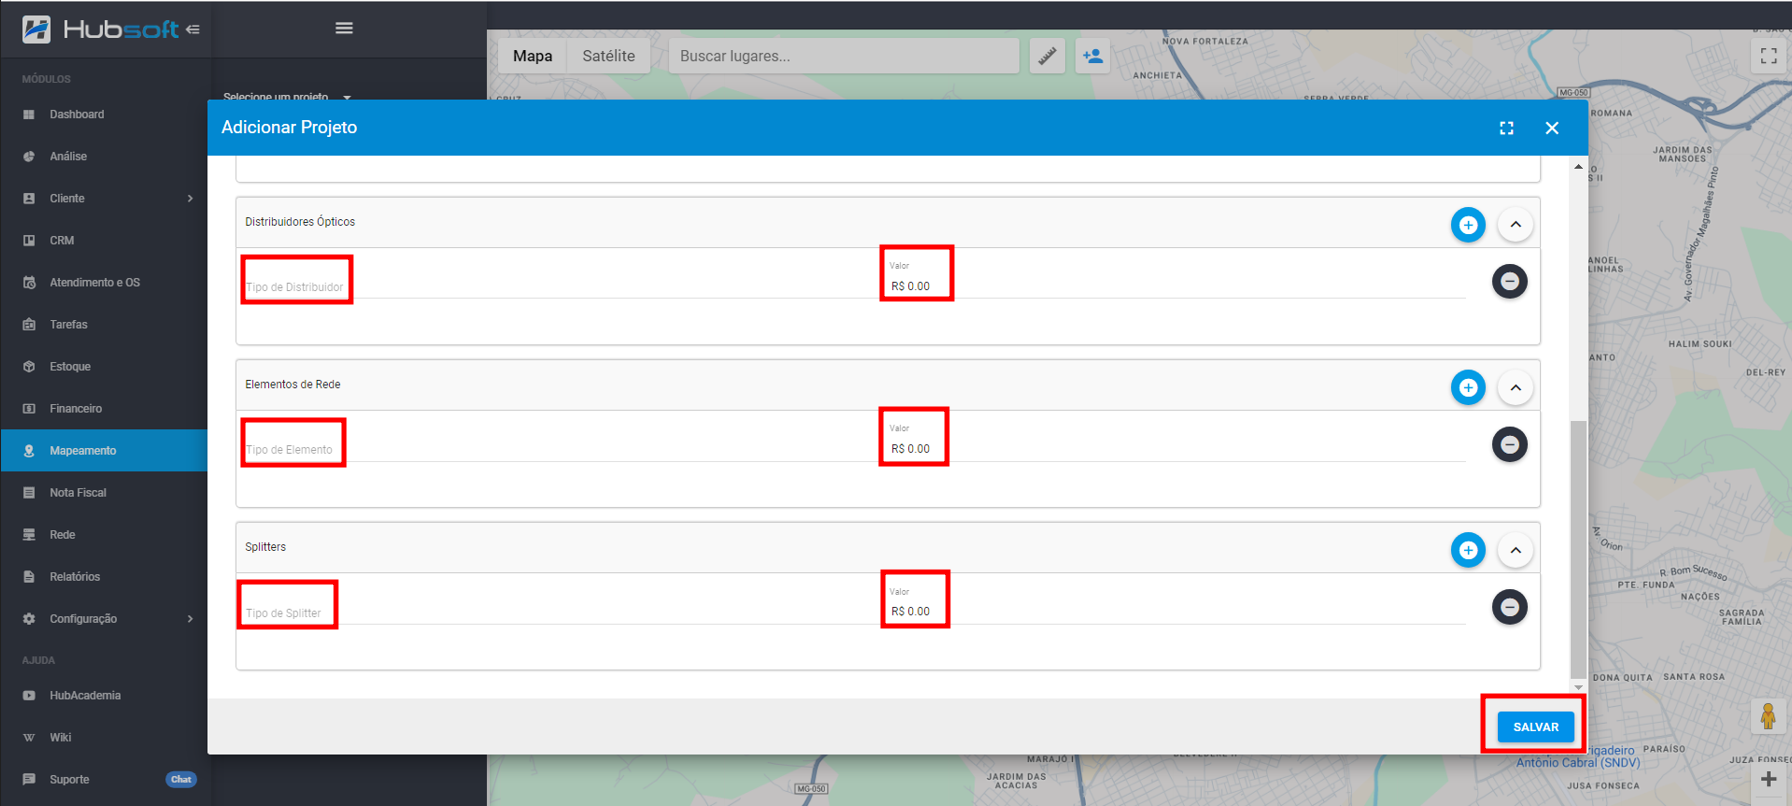Click the dialog scrollbar up arrow
Screen dimensions: 1792x806
pos(1578,166)
